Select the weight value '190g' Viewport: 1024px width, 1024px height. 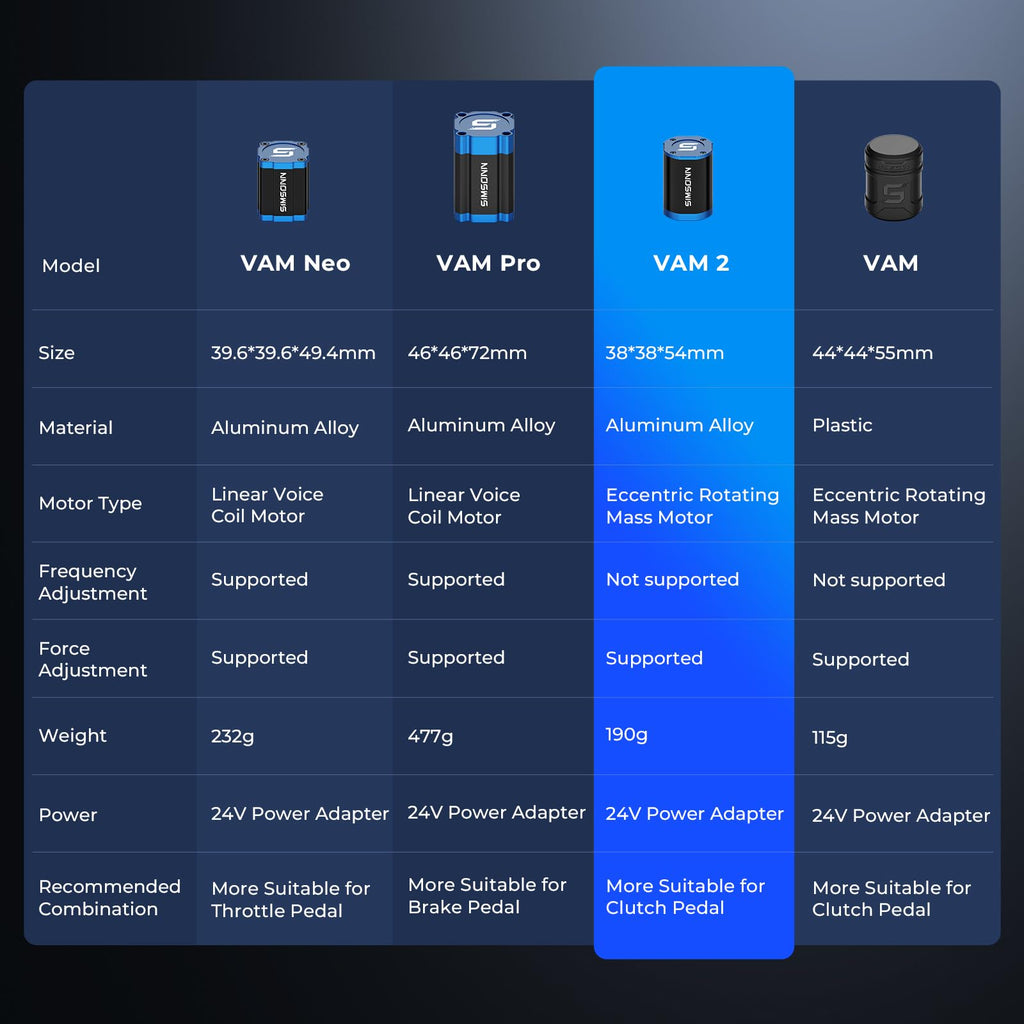click(x=626, y=735)
